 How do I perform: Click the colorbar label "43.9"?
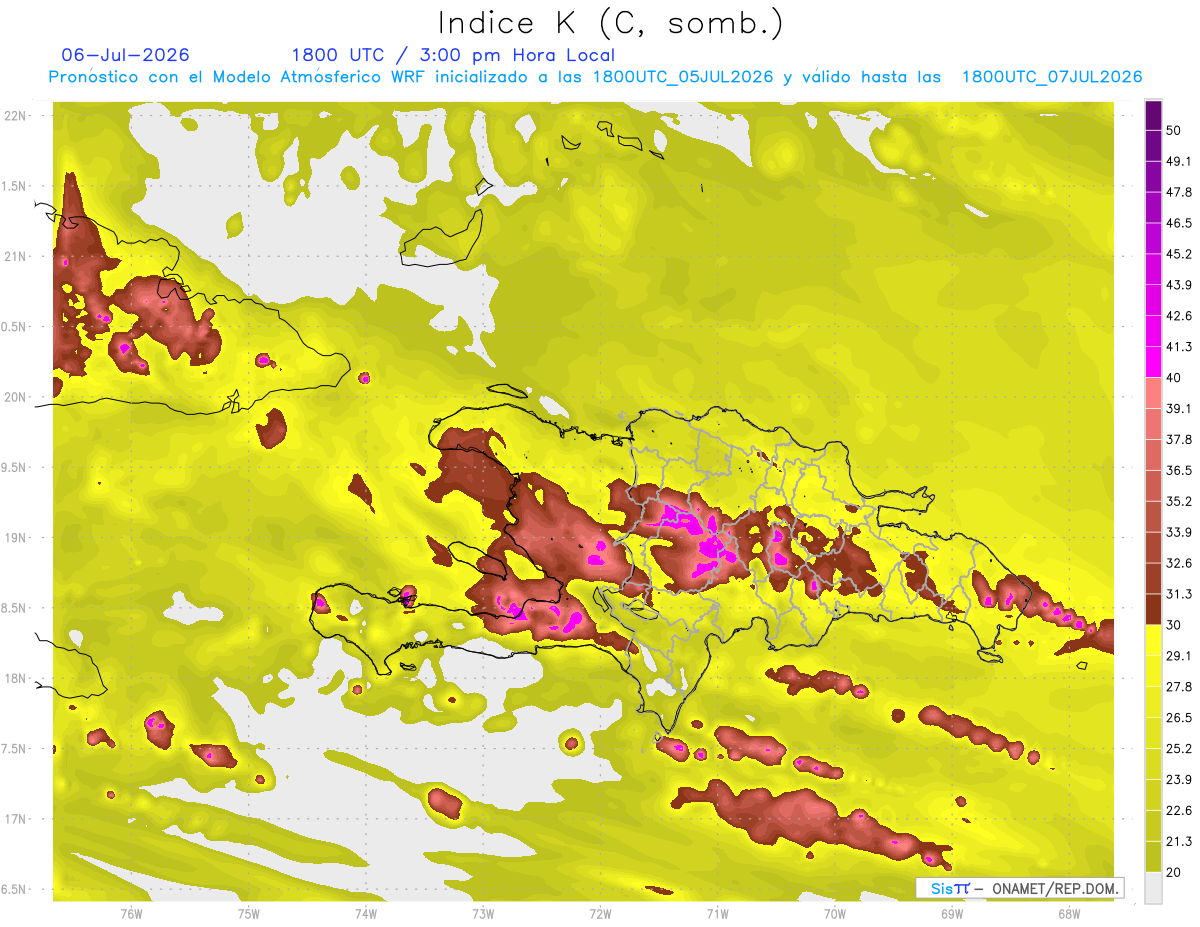click(1179, 285)
